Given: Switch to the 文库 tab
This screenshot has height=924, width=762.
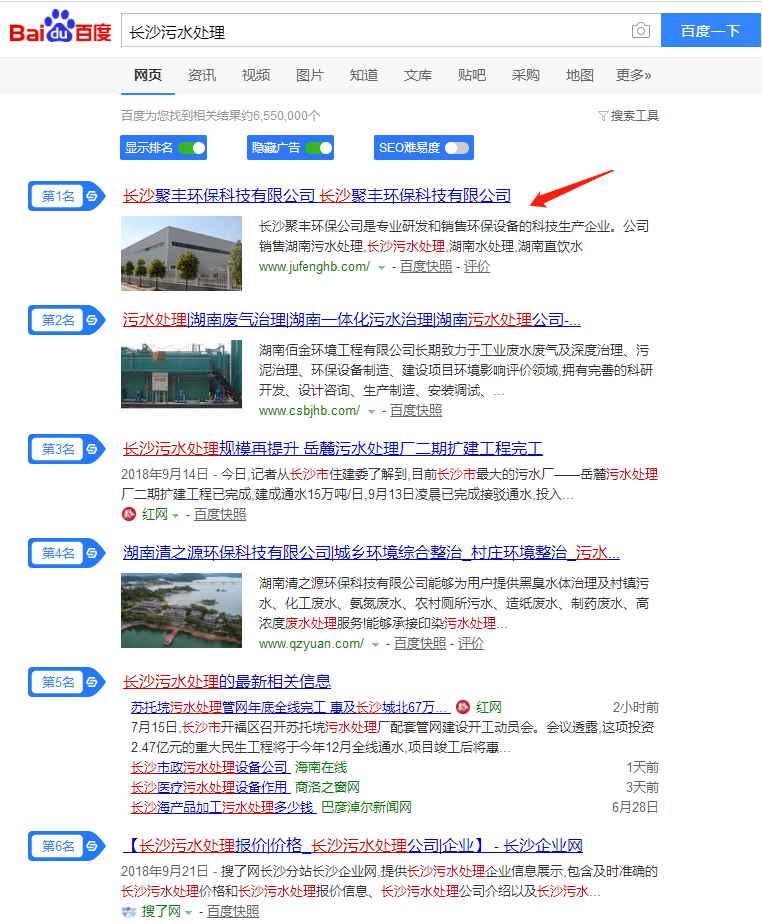Looking at the screenshot, I should [x=418, y=75].
